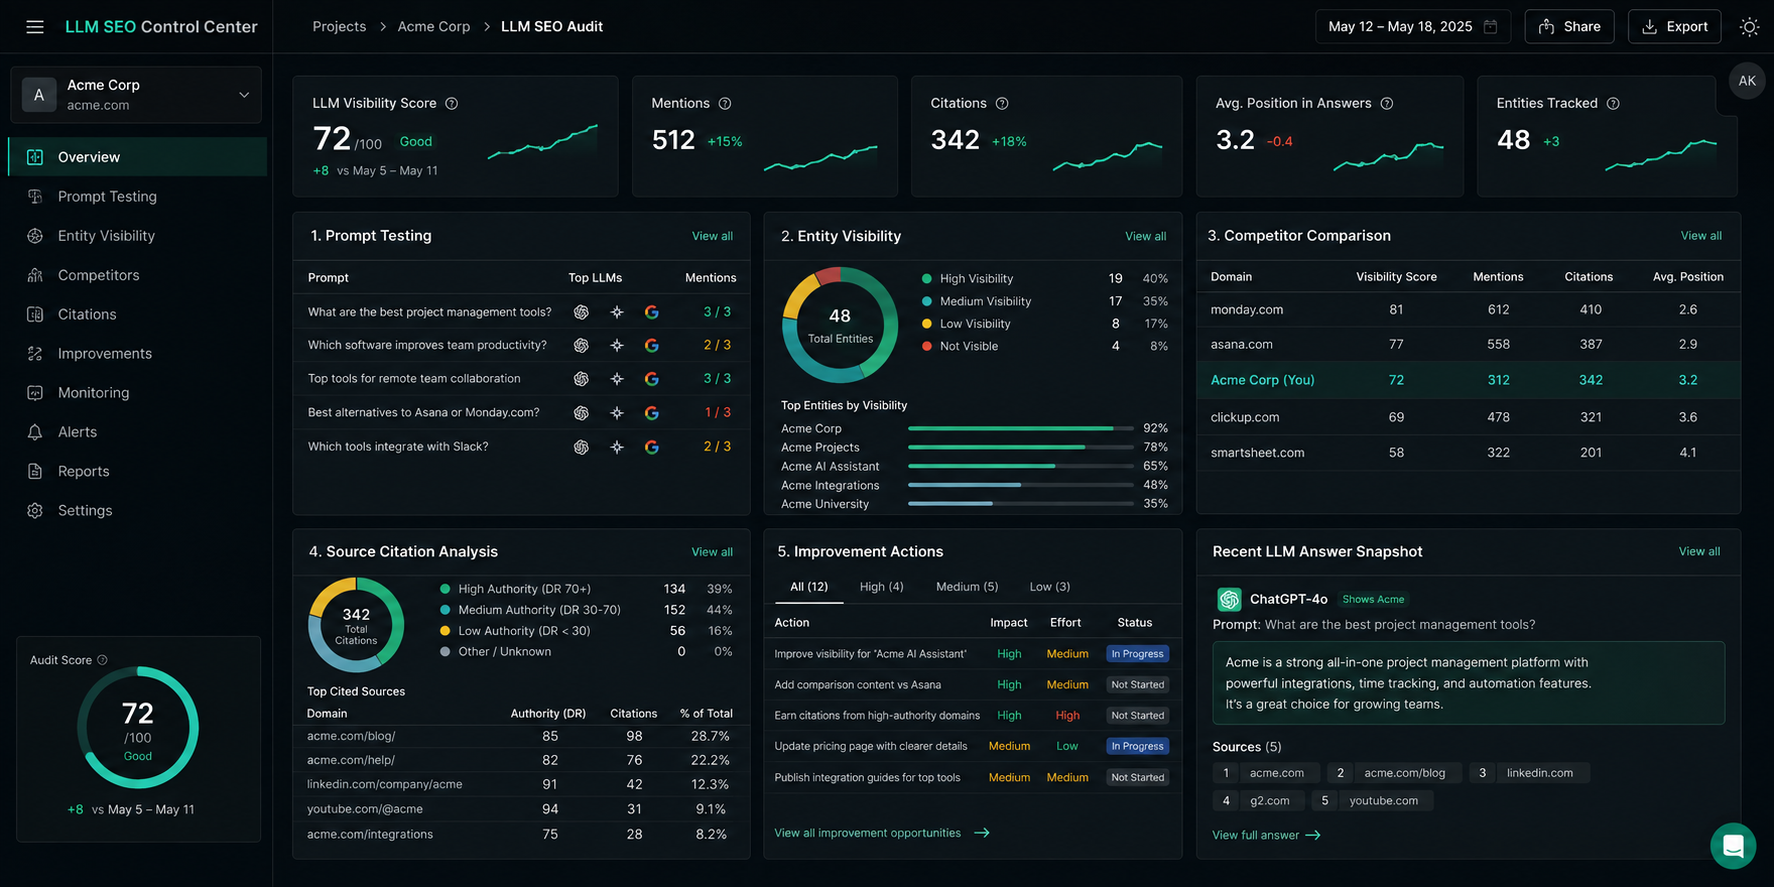Click the g2.com source chip
Screen dimensions: 1774x887
(x=1258, y=801)
